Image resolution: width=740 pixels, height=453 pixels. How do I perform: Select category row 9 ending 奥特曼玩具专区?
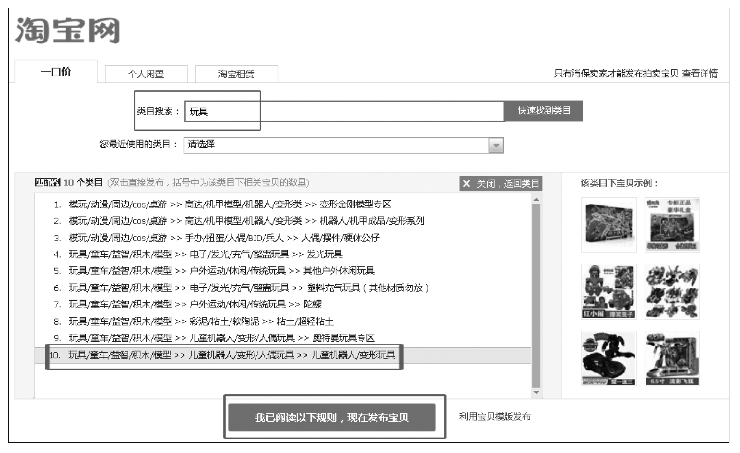283,338
